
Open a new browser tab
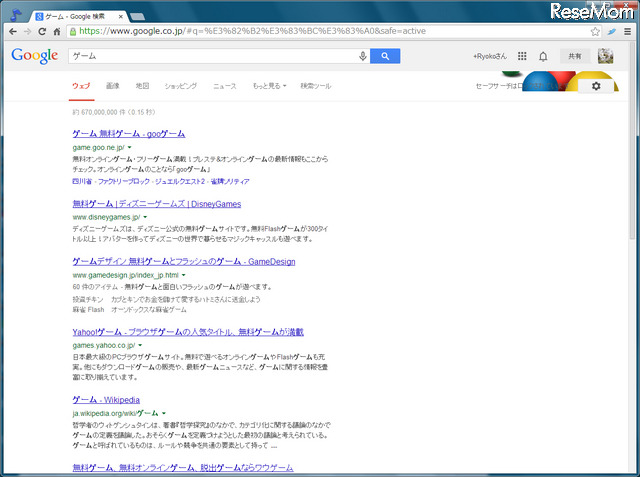click(x=137, y=17)
